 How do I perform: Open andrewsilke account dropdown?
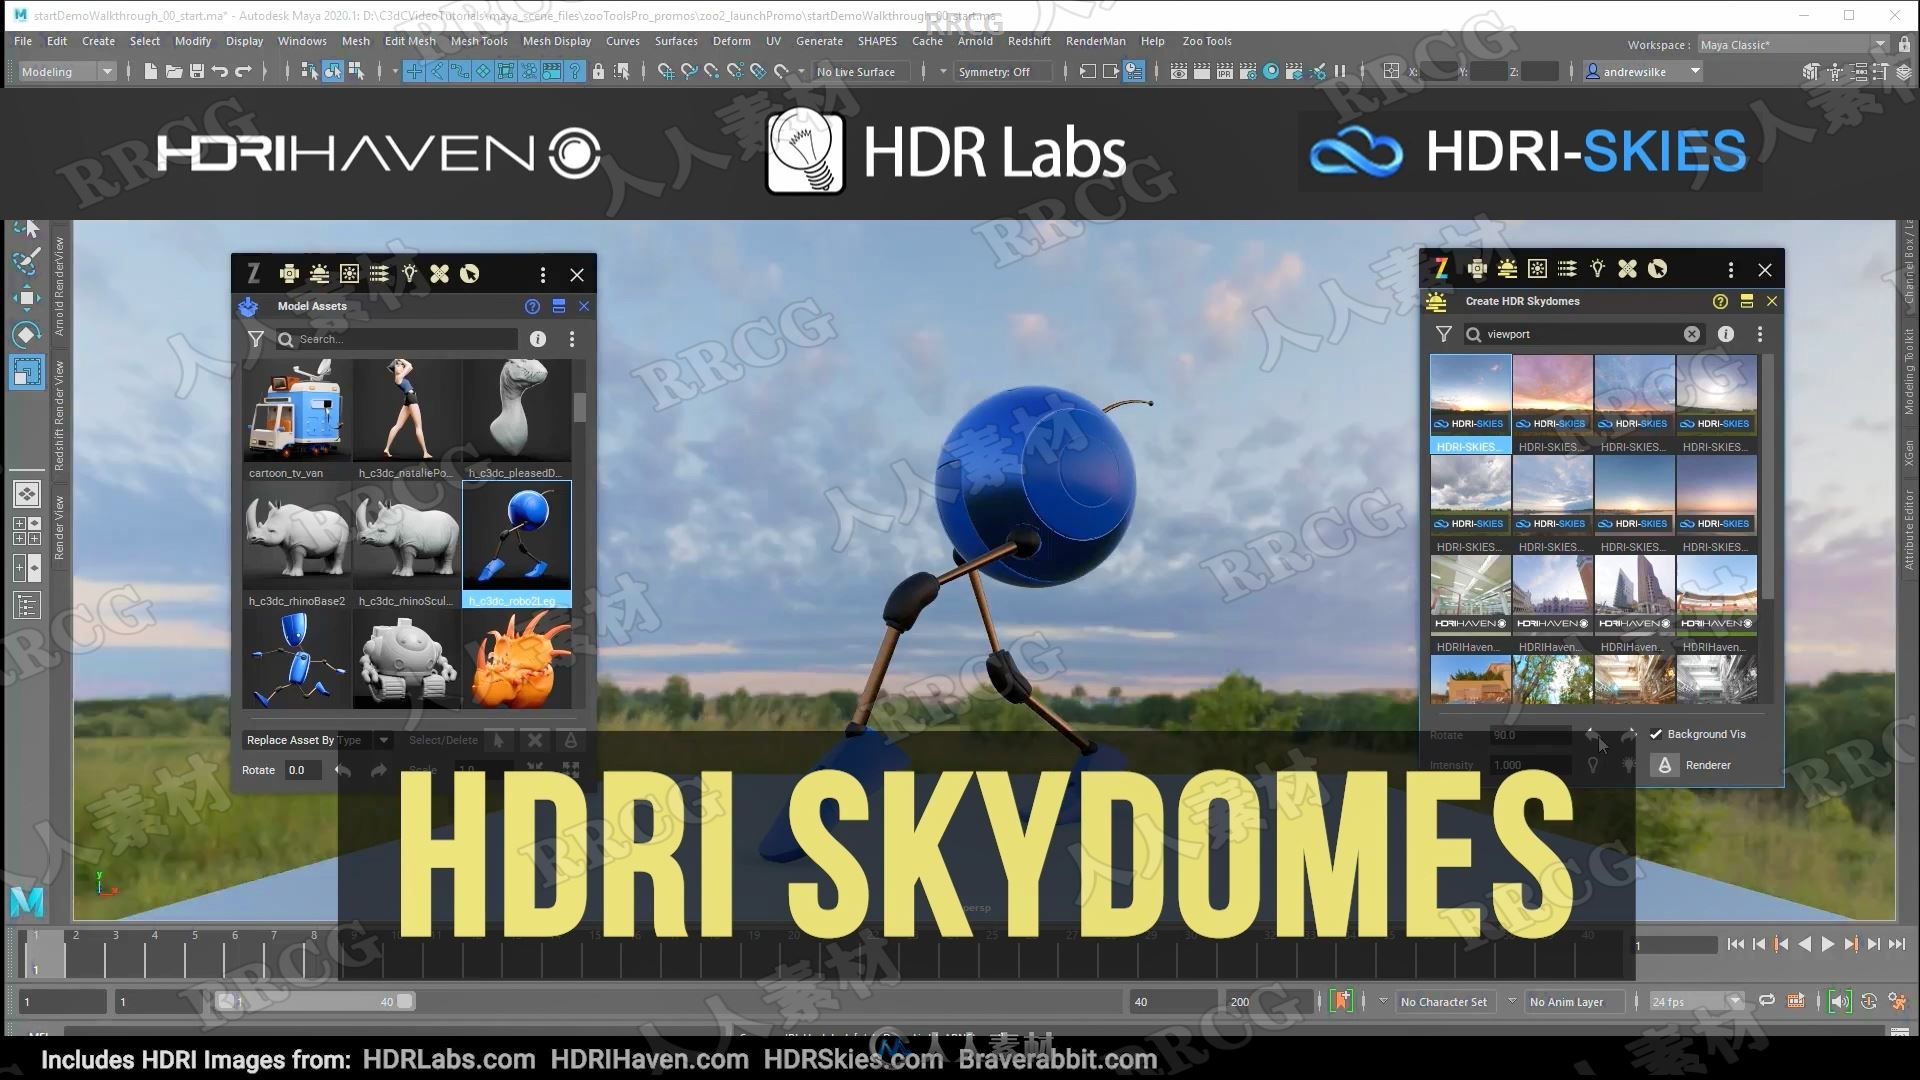(1643, 71)
